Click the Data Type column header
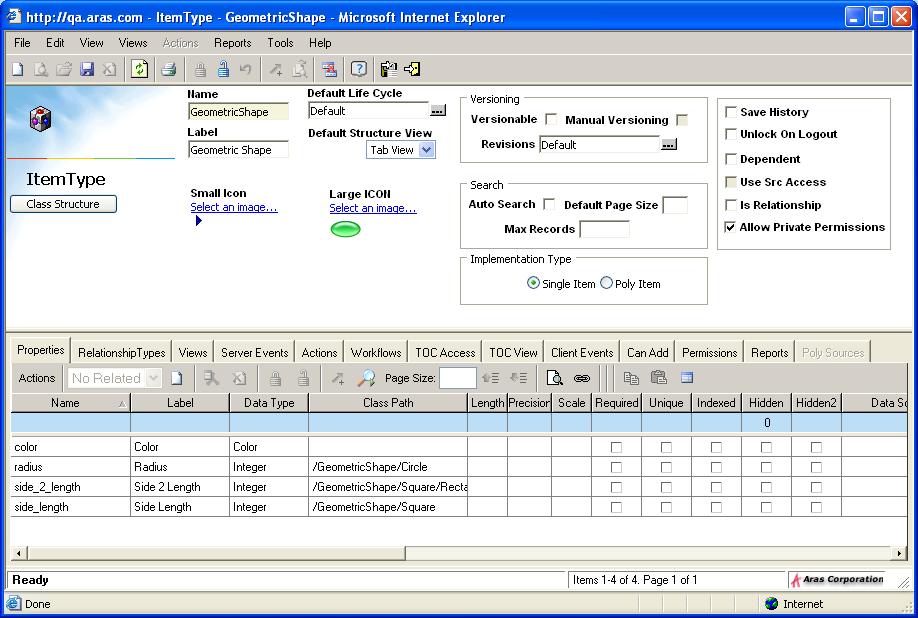 point(269,403)
